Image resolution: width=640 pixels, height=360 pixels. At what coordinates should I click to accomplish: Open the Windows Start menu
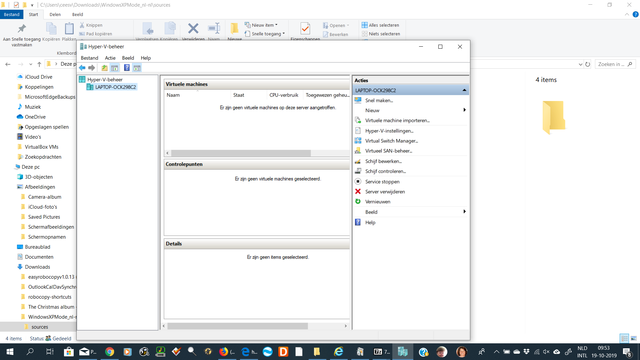[x=9, y=352]
